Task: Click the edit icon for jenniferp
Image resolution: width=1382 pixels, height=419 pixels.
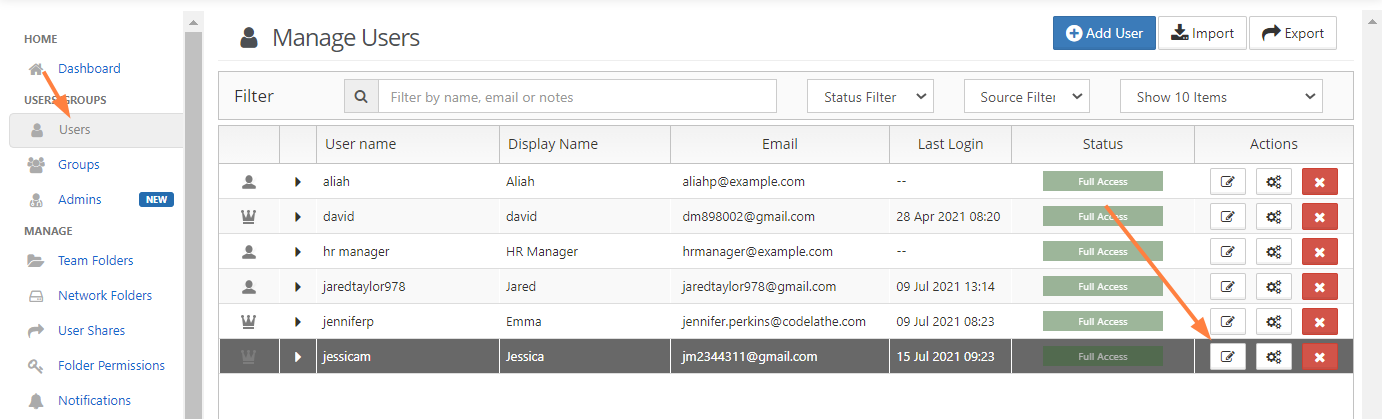Action: (1228, 322)
